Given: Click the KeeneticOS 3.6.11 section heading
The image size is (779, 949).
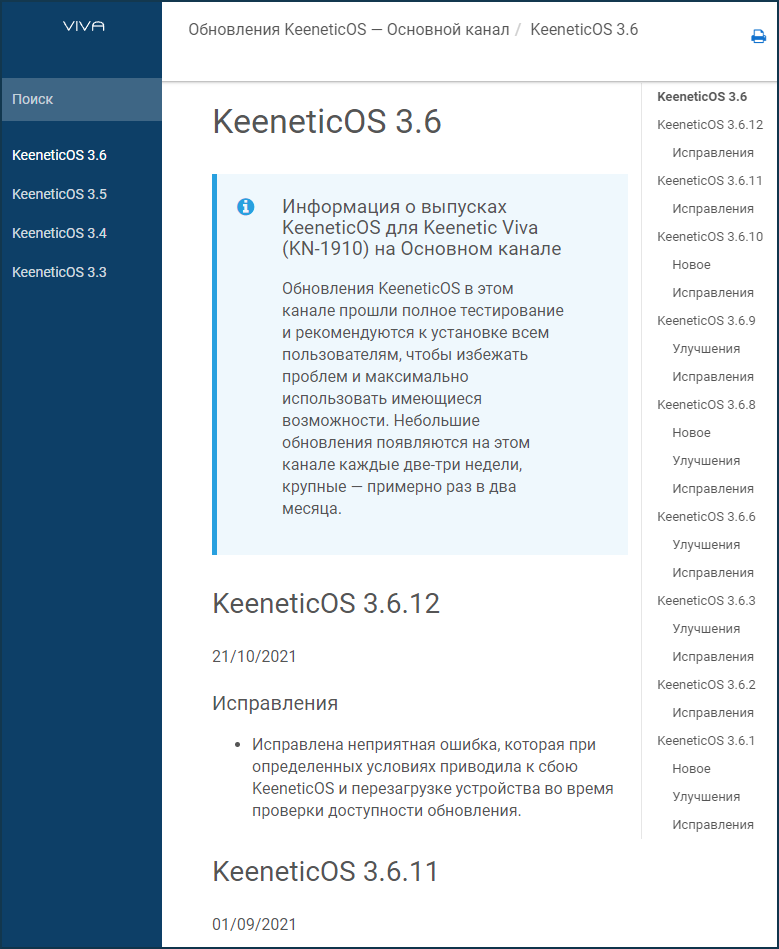Looking at the screenshot, I should [x=326, y=872].
